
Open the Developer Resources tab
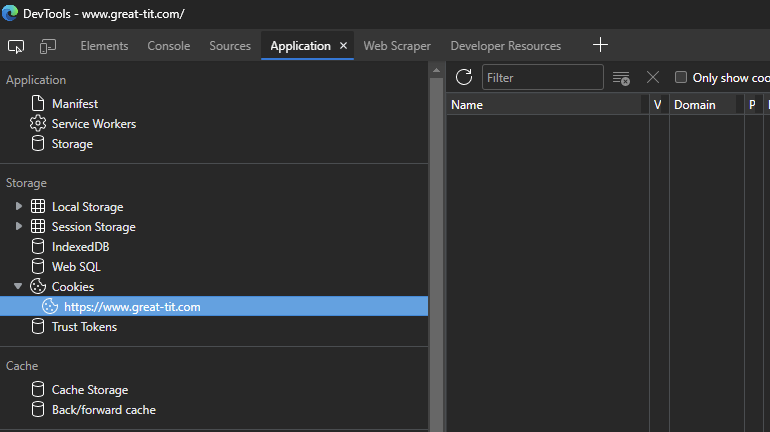pyautogui.click(x=506, y=46)
